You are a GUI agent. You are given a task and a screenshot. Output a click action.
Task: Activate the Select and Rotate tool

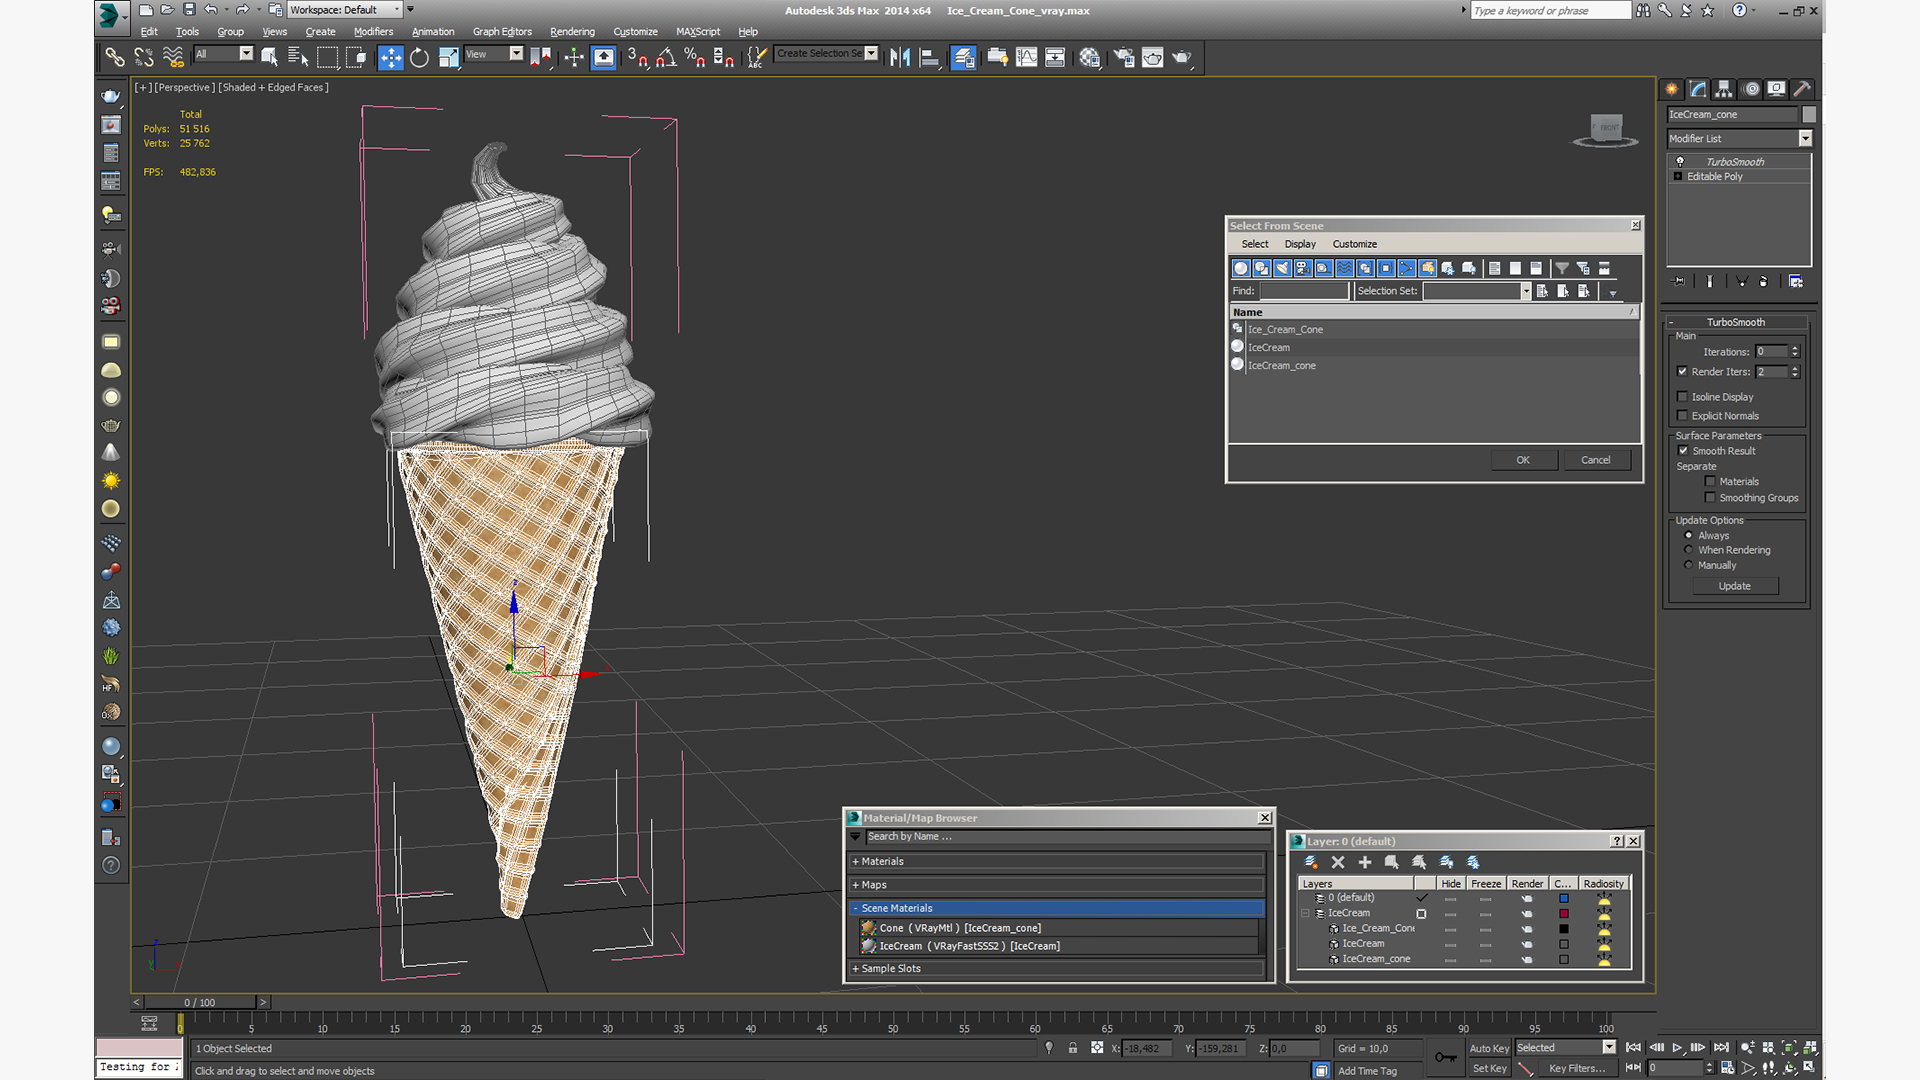[419, 57]
